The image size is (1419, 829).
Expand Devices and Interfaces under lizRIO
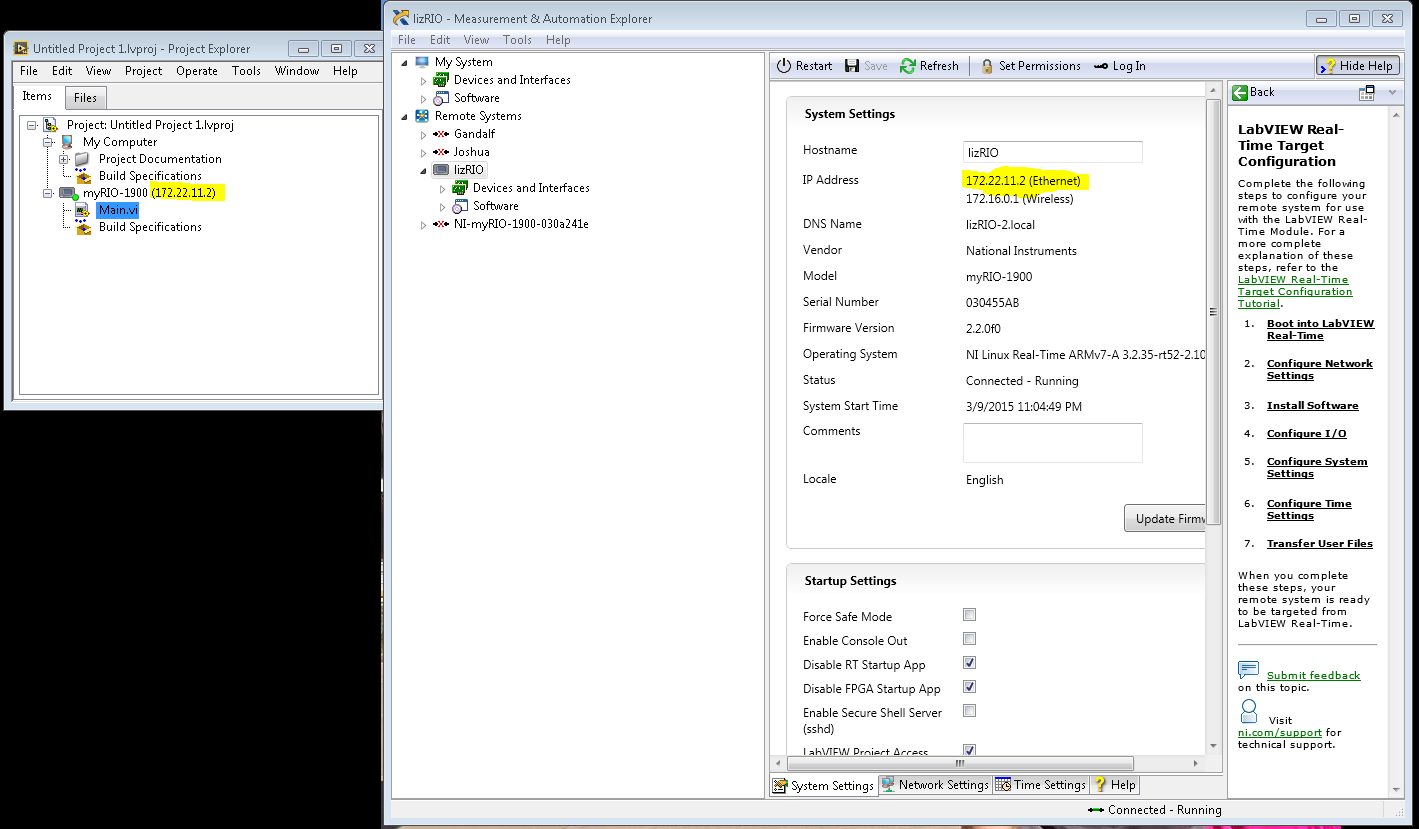[x=442, y=189]
